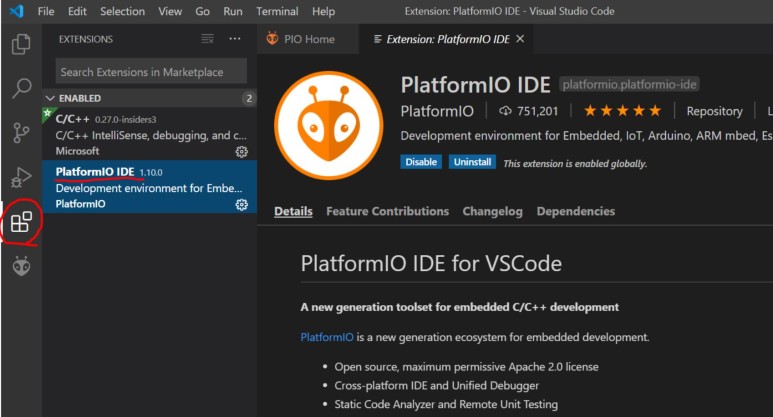Screen dimensions: 773x417
Task: Open the PlatformIO alien icon in activity bar
Action: click(x=21, y=266)
